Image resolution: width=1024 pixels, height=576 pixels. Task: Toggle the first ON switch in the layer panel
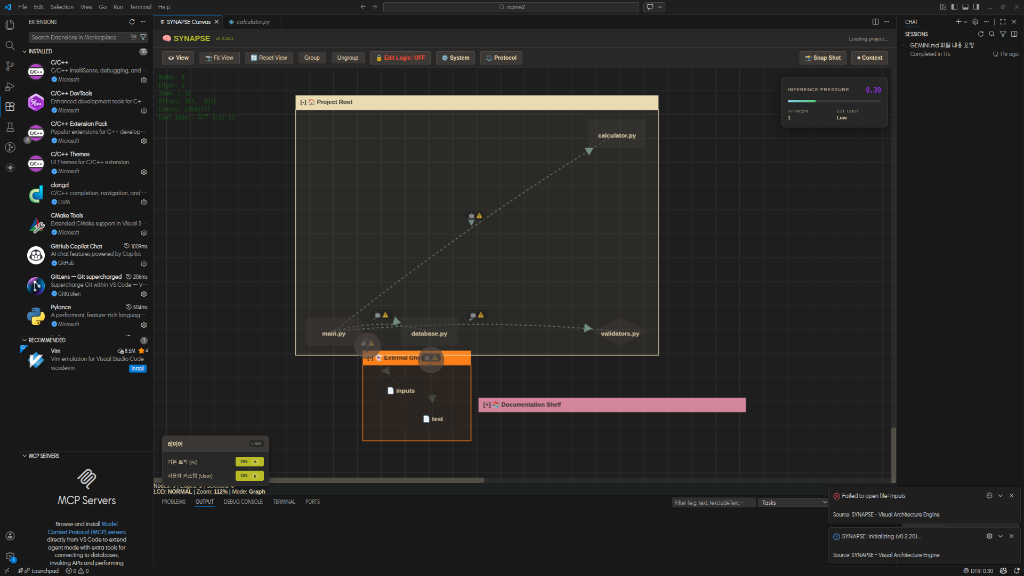coord(249,461)
